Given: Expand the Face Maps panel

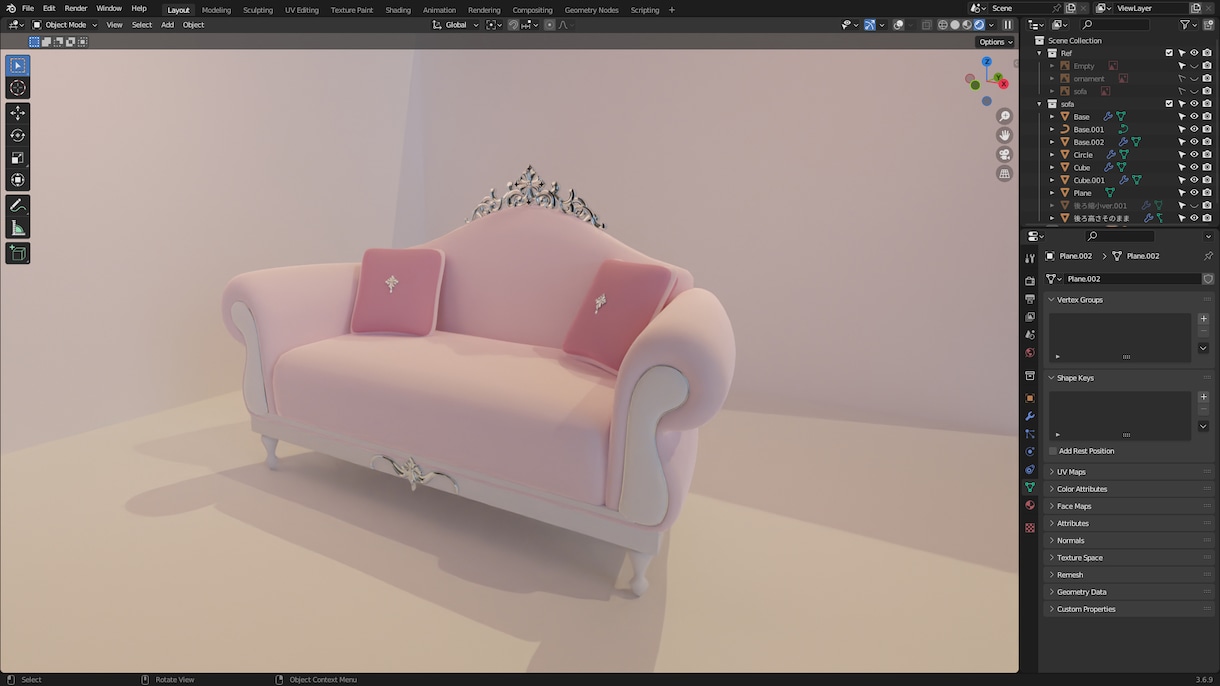Looking at the screenshot, I should pos(1129,506).
